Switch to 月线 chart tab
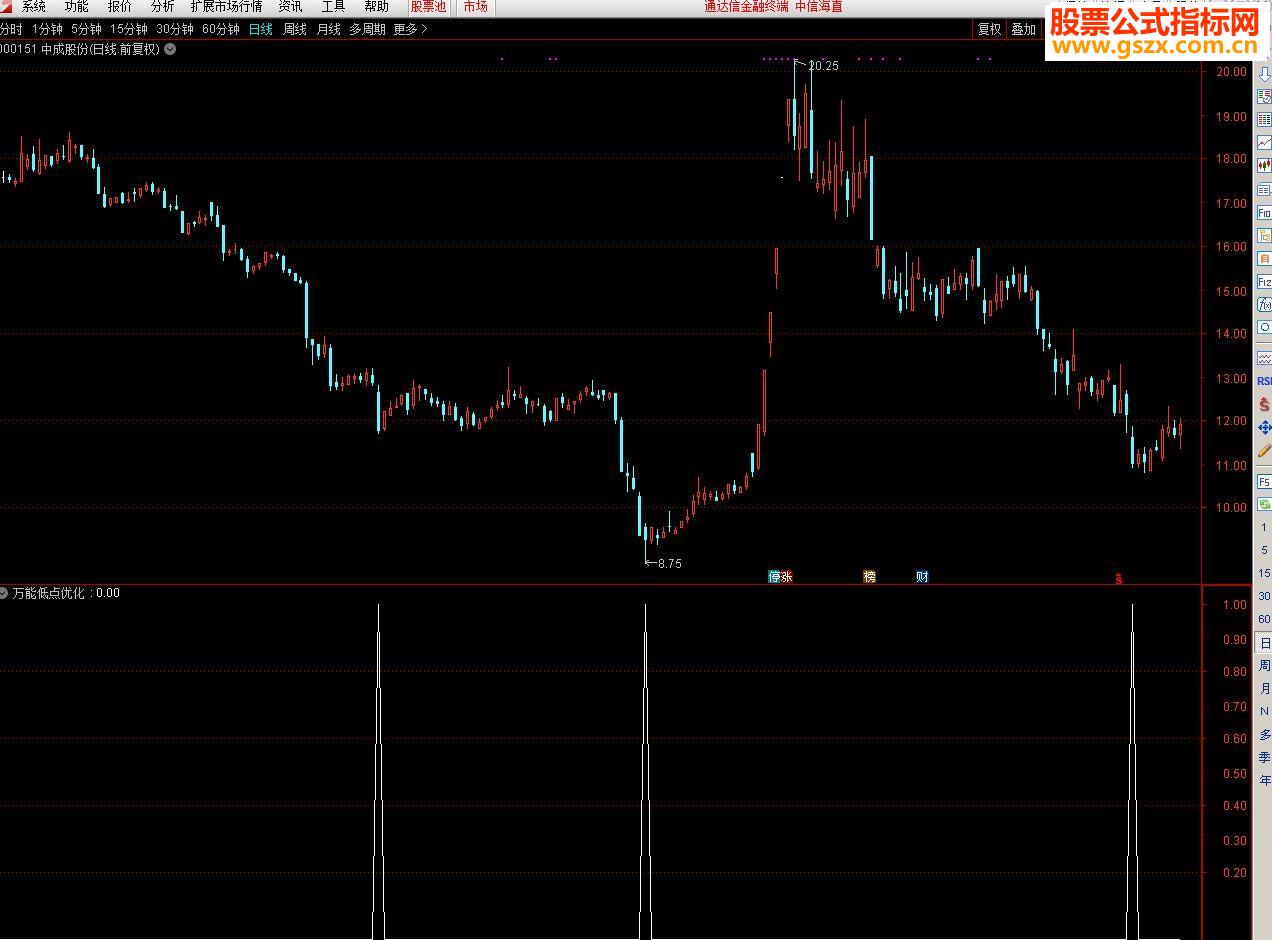 click(328, 29)
